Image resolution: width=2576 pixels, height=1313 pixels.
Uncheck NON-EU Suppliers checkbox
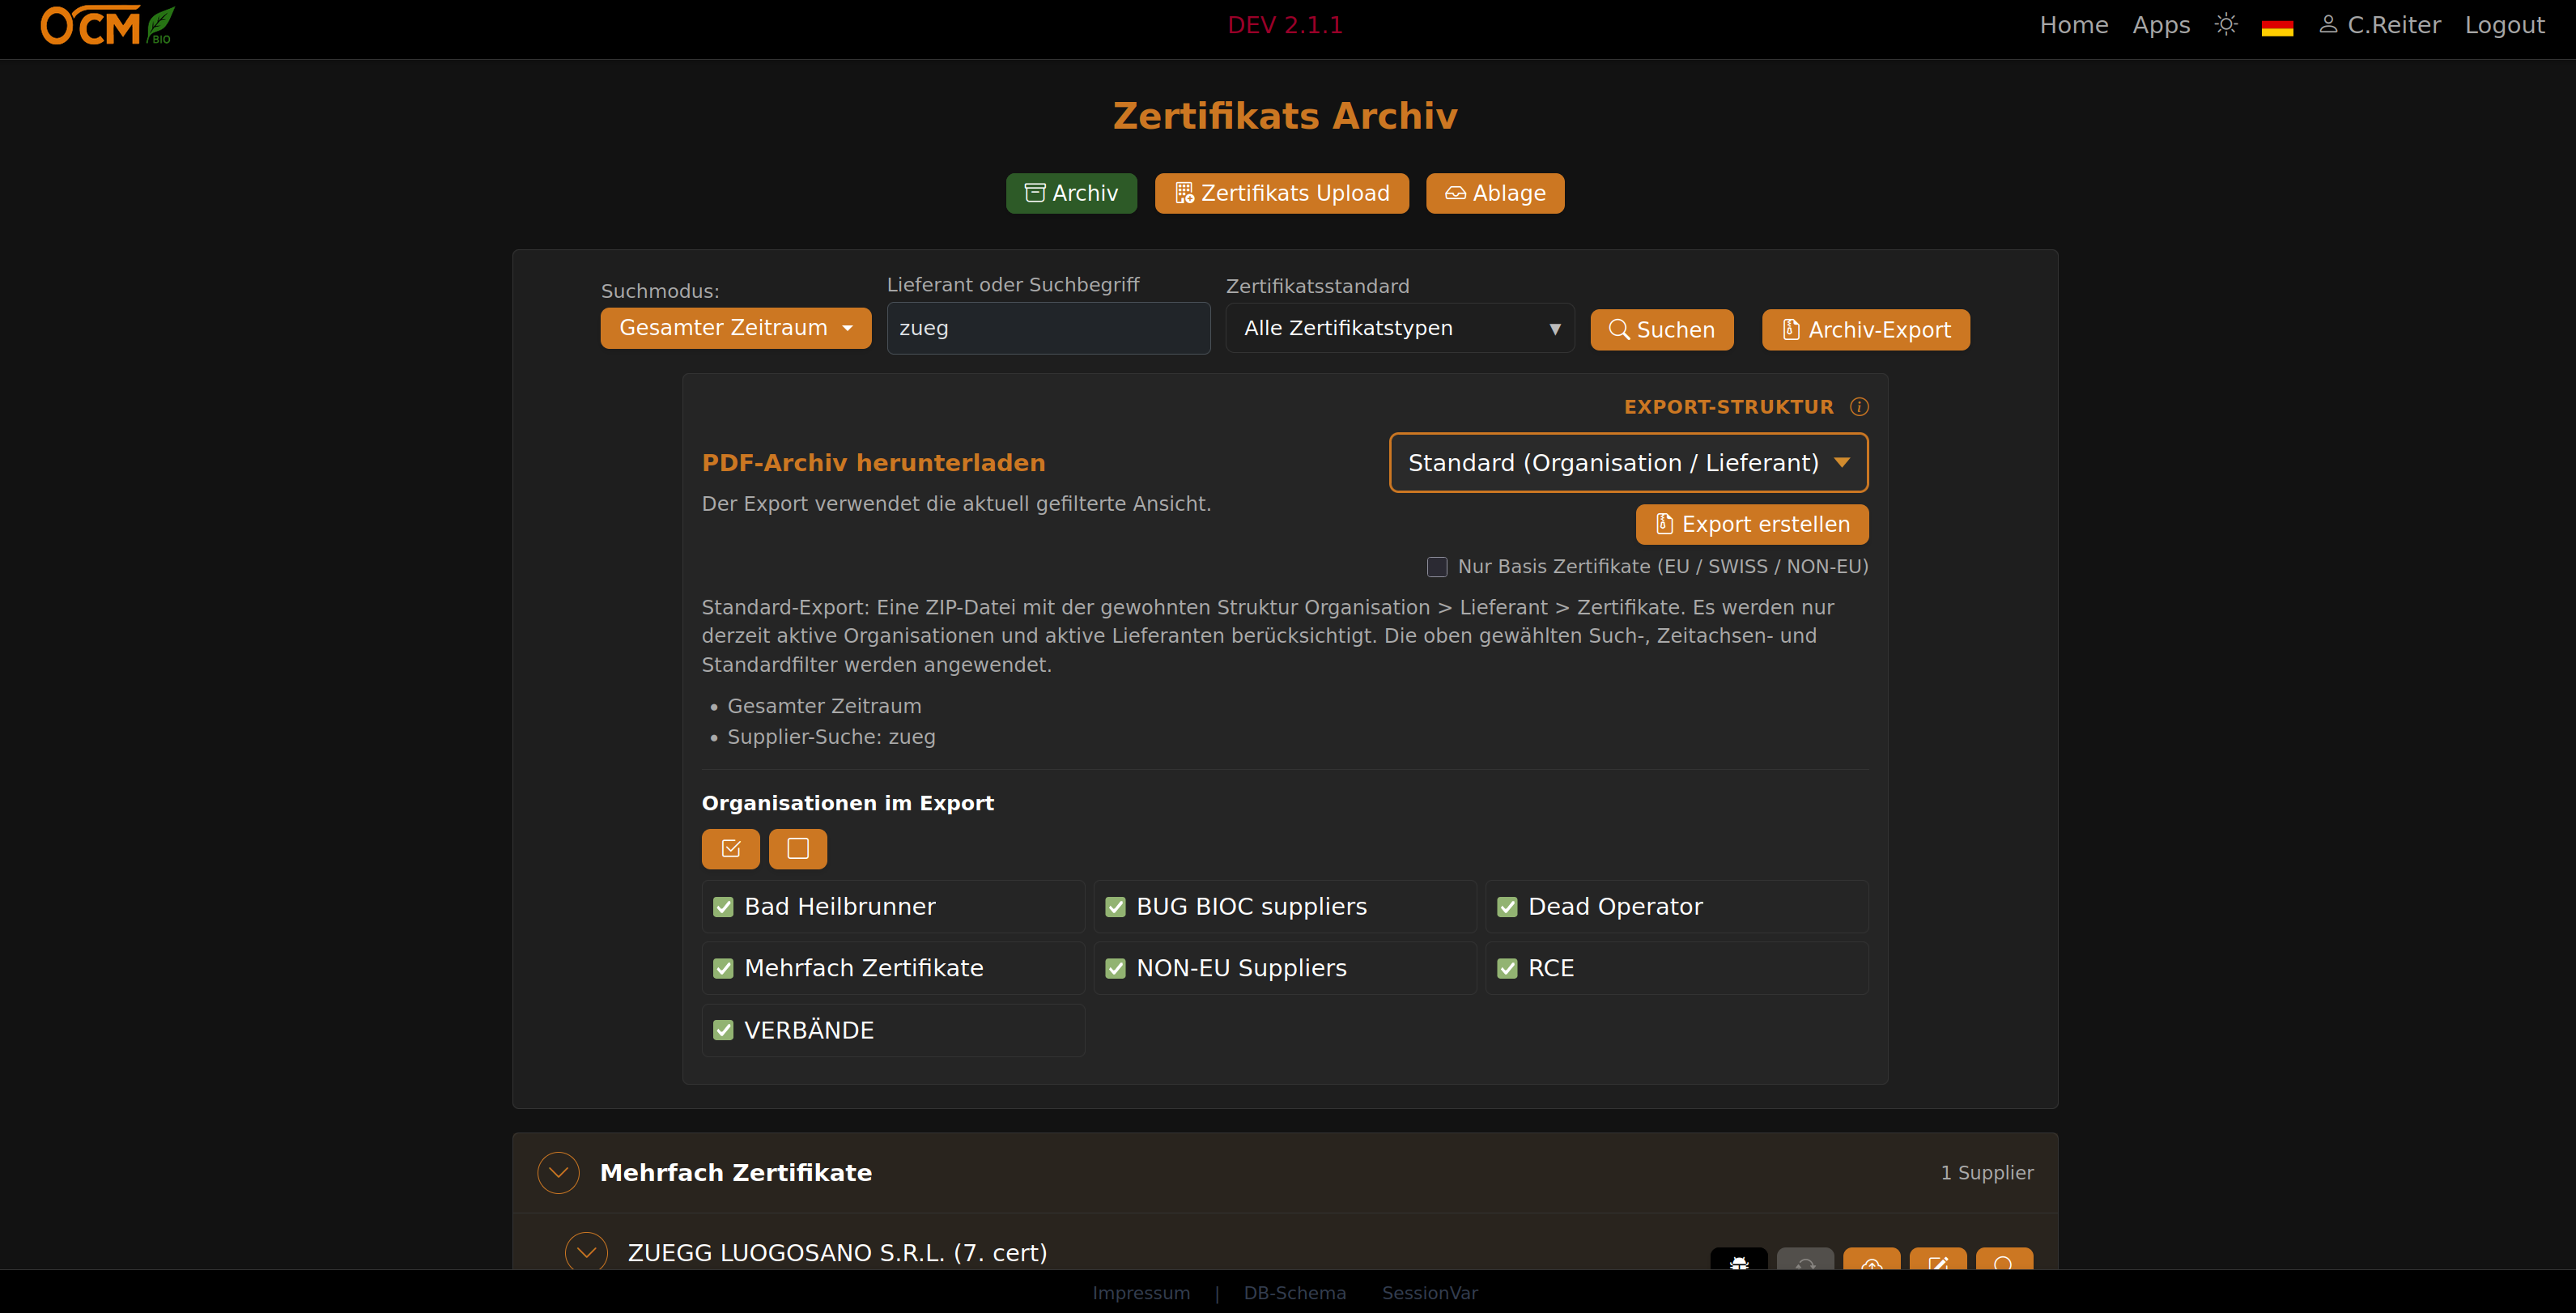tap(1115, 969)
